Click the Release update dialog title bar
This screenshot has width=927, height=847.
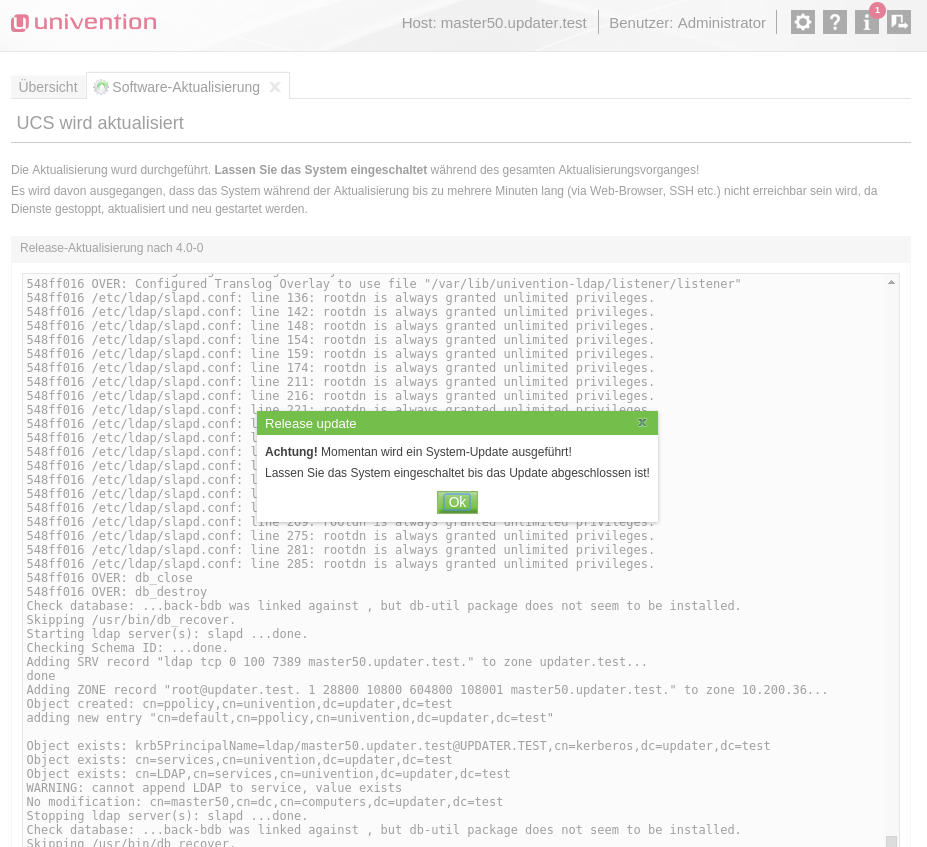coord(440,423)
